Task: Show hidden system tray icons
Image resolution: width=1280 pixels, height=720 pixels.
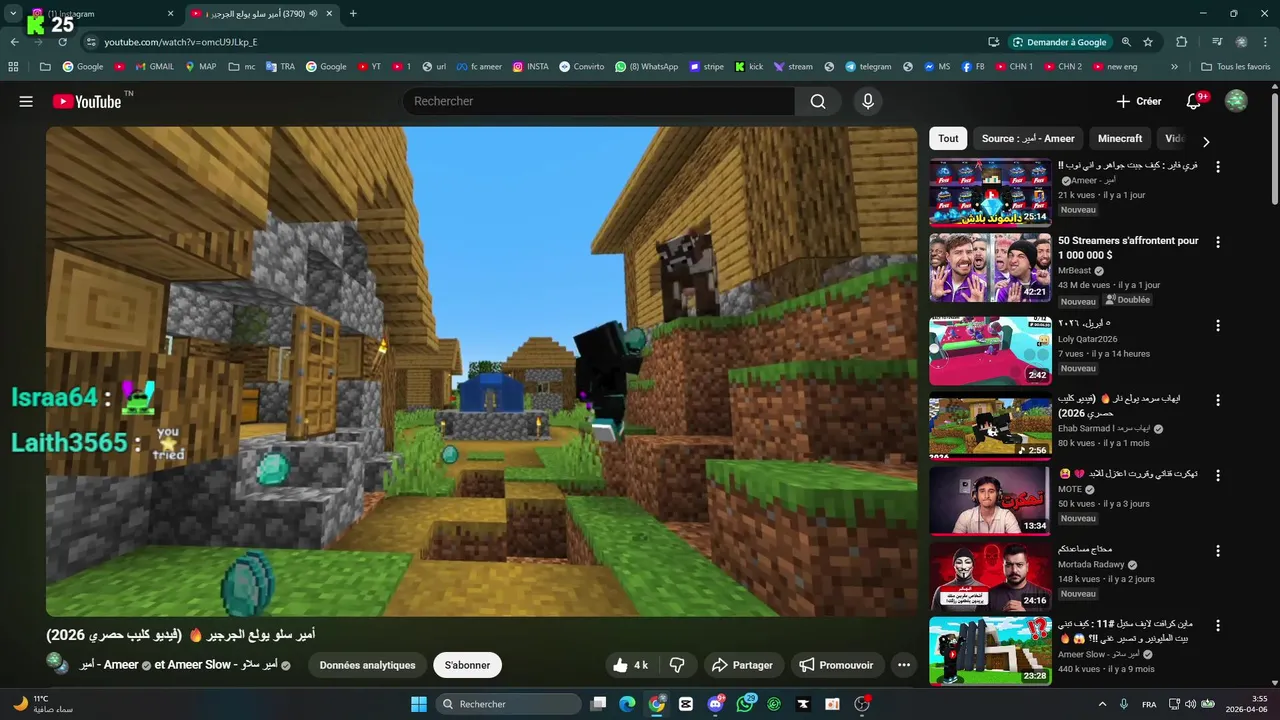Action: pos(1103,704)
